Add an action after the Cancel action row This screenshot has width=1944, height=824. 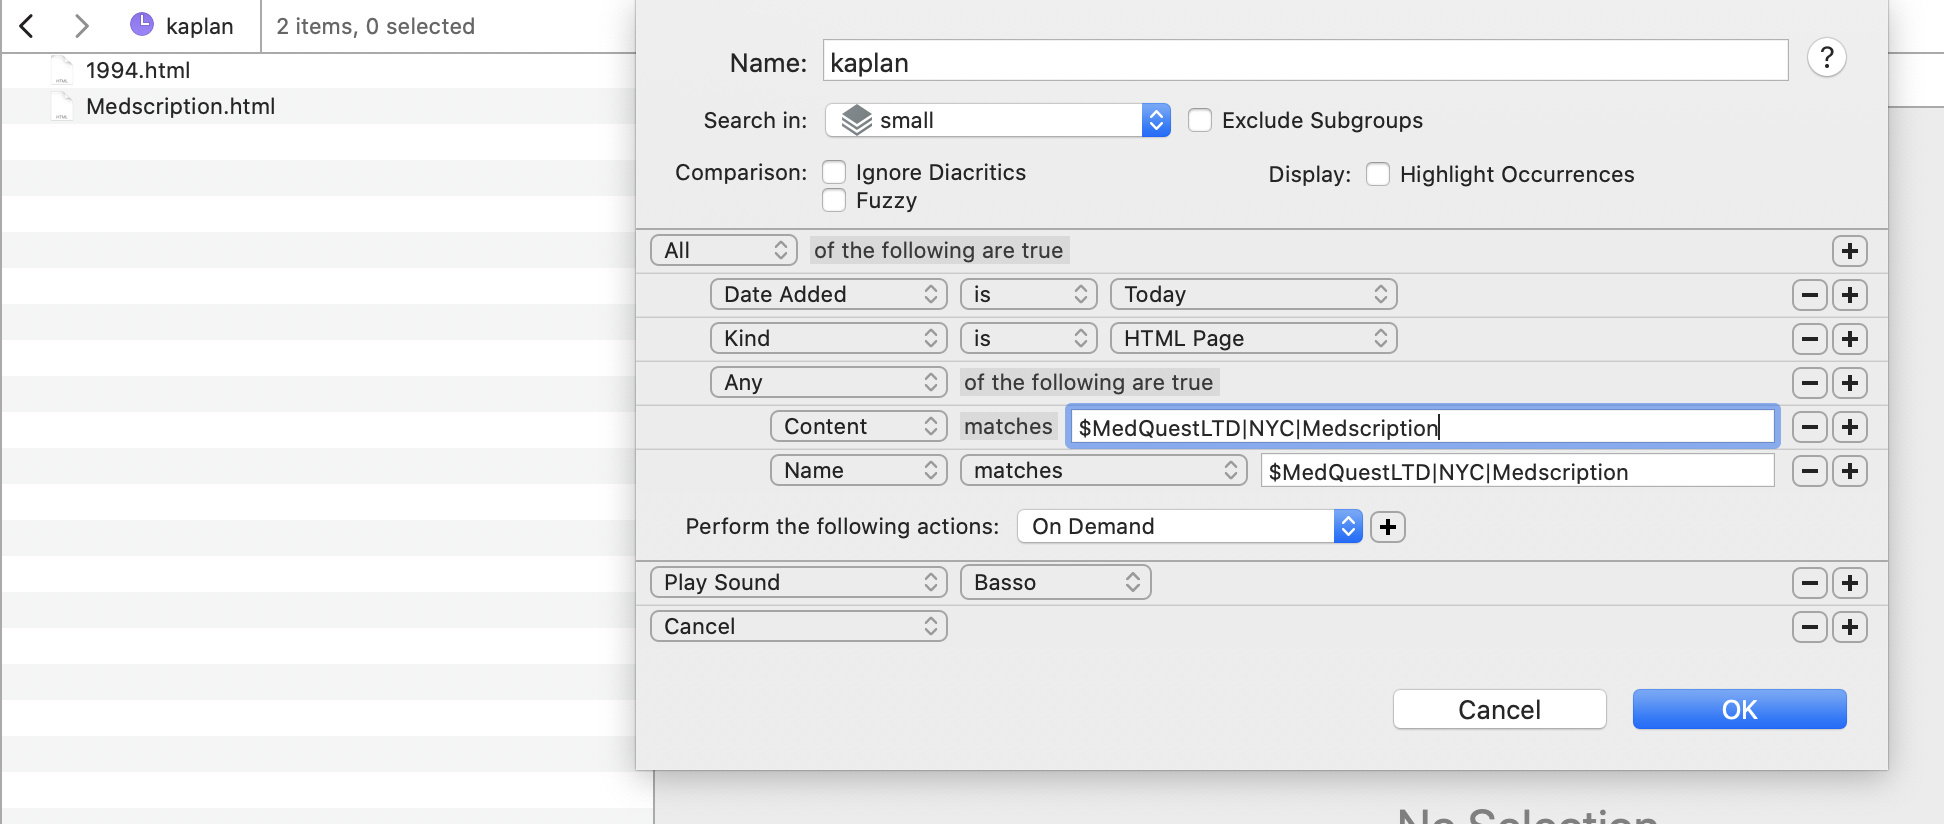[x=1849, y=627]
